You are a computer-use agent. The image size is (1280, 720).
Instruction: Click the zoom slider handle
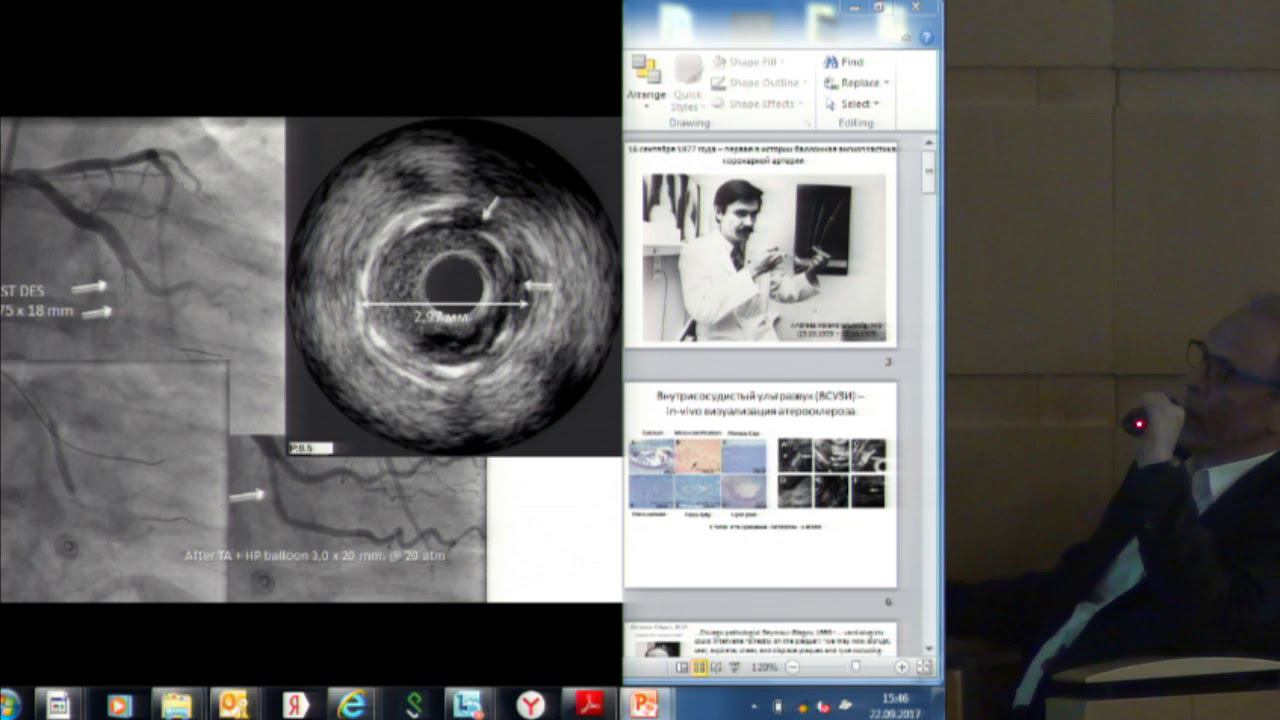coord(855,667)
